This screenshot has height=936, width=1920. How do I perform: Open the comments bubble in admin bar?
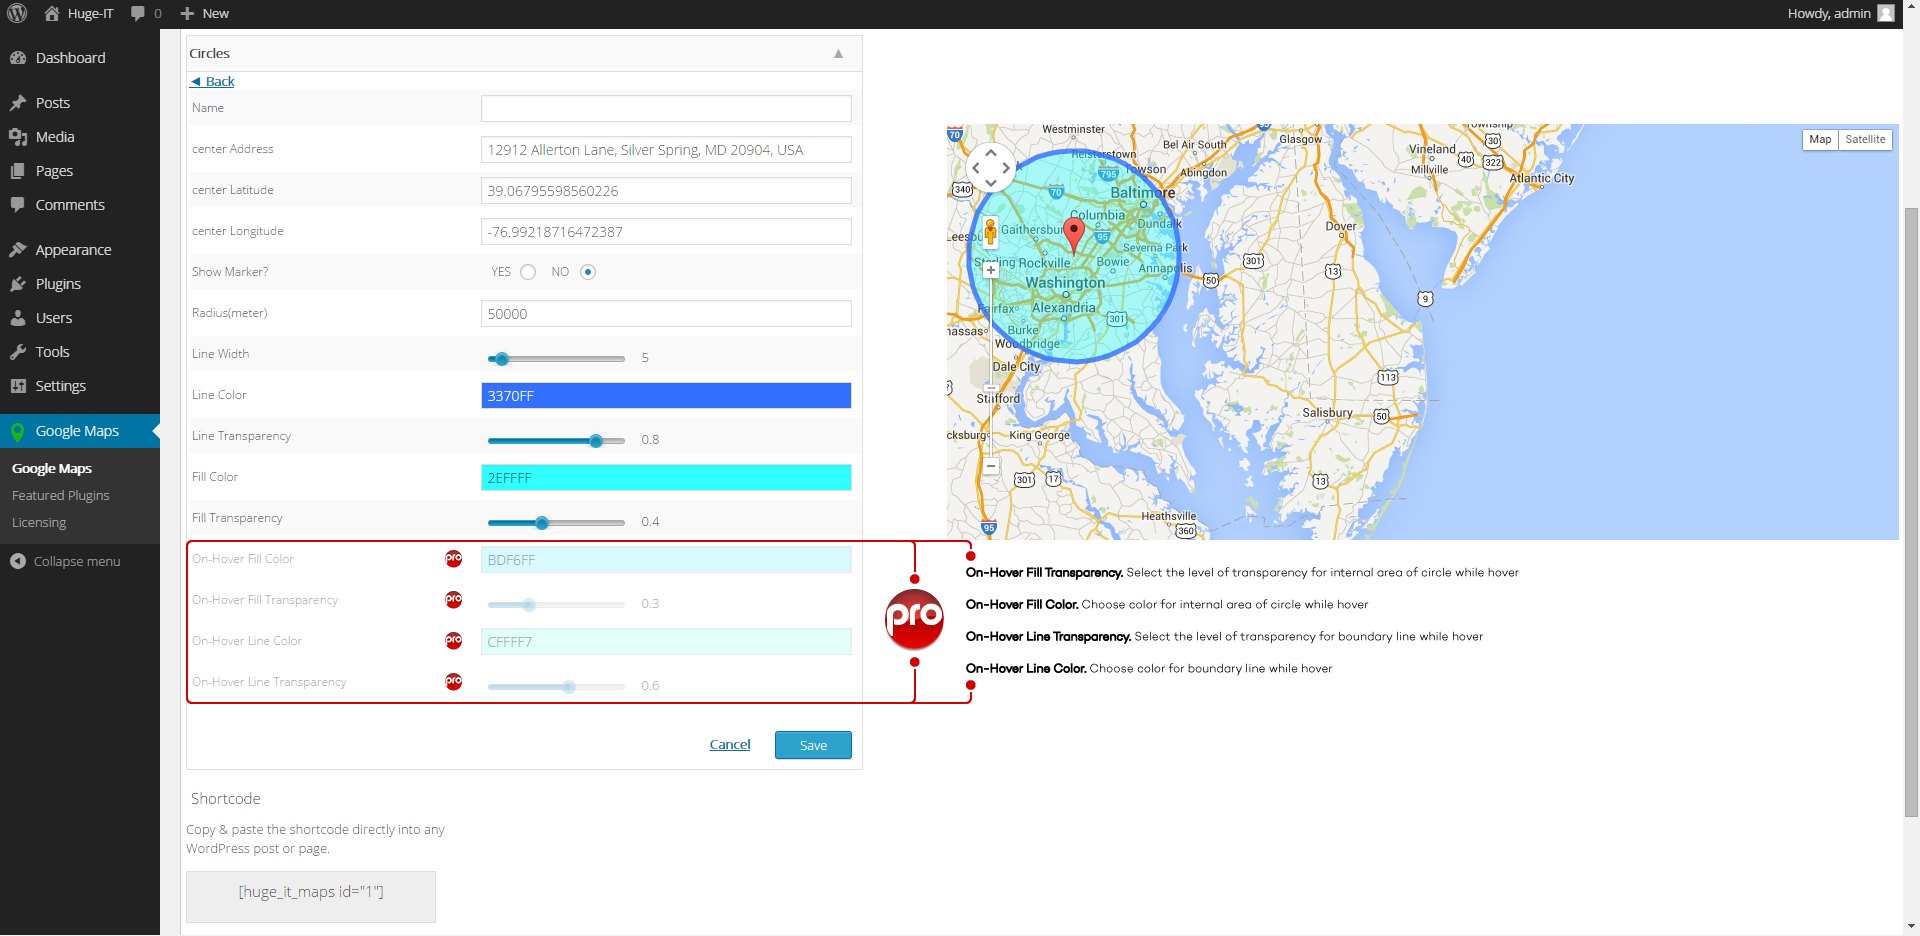pyautogui.click(x=146, y=14)
